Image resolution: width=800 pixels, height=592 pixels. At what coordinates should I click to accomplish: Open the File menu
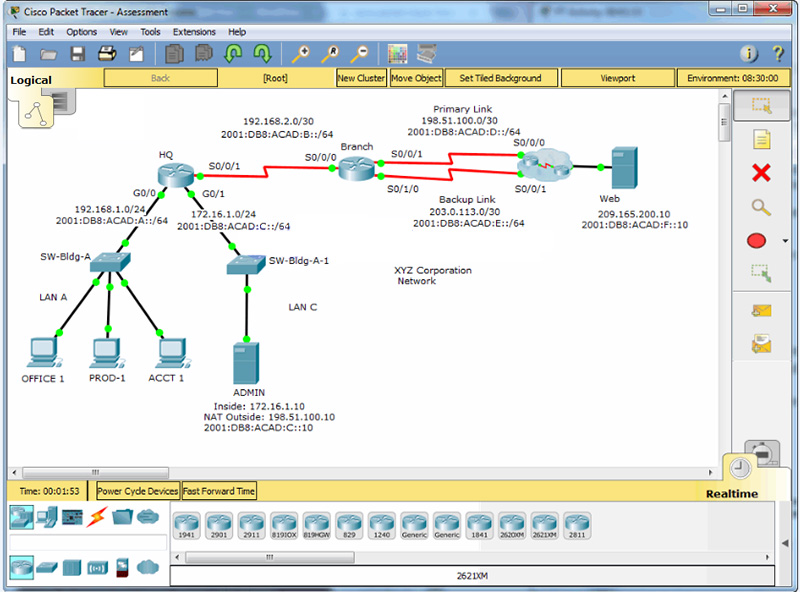click(19, 32)
